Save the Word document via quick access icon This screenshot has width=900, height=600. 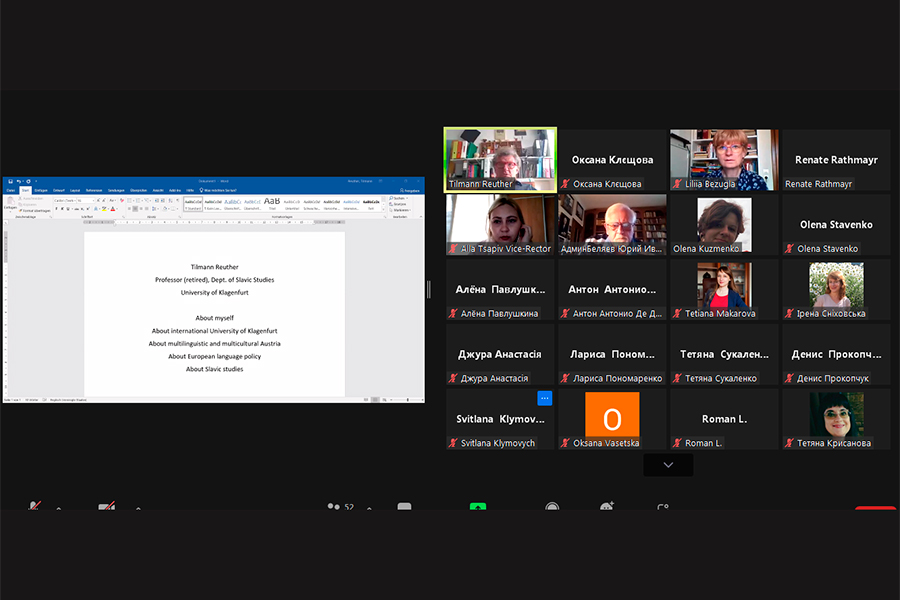click(x=10, y=181)
